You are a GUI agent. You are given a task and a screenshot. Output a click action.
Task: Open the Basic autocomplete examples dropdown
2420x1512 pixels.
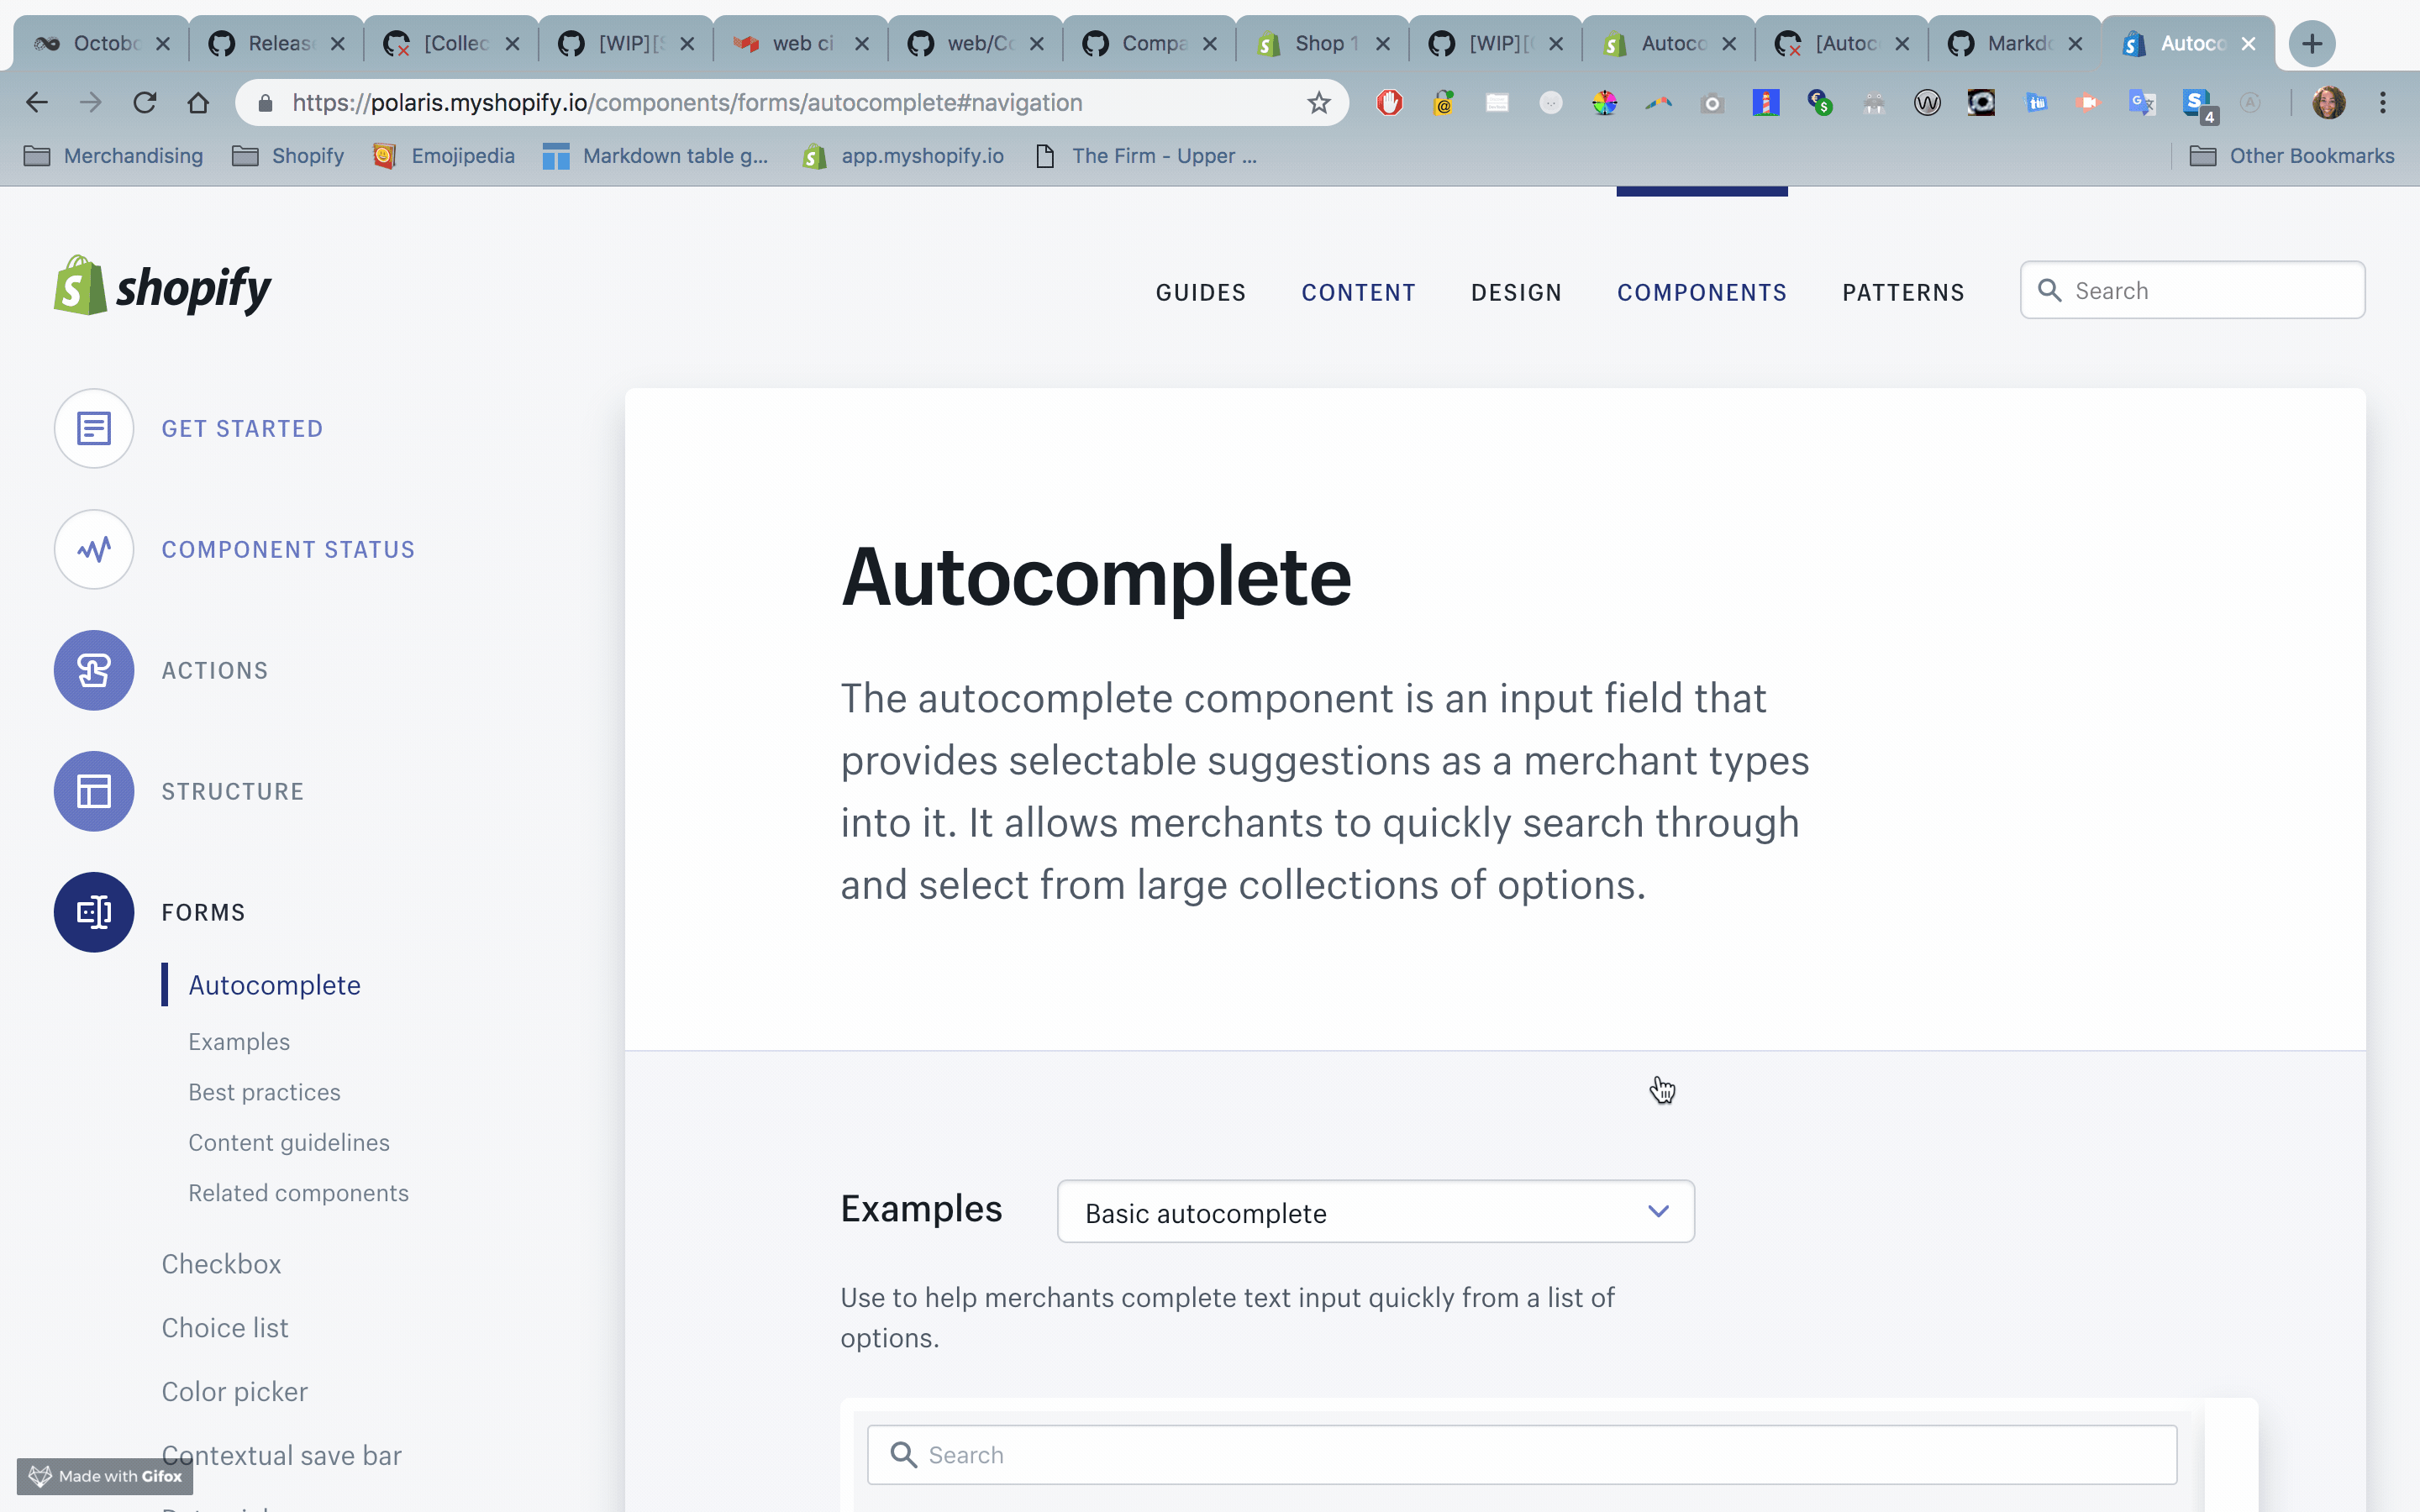(x=1375, y=1212)
